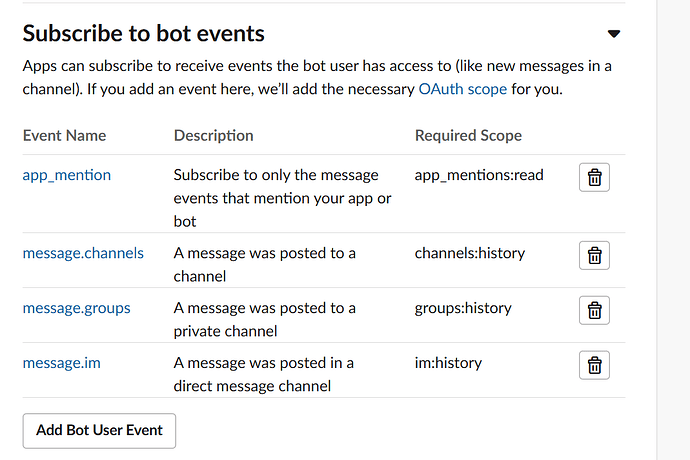Delete the message.im event row
This screenshot has height=460, width=690.
[x=594, y=365]
